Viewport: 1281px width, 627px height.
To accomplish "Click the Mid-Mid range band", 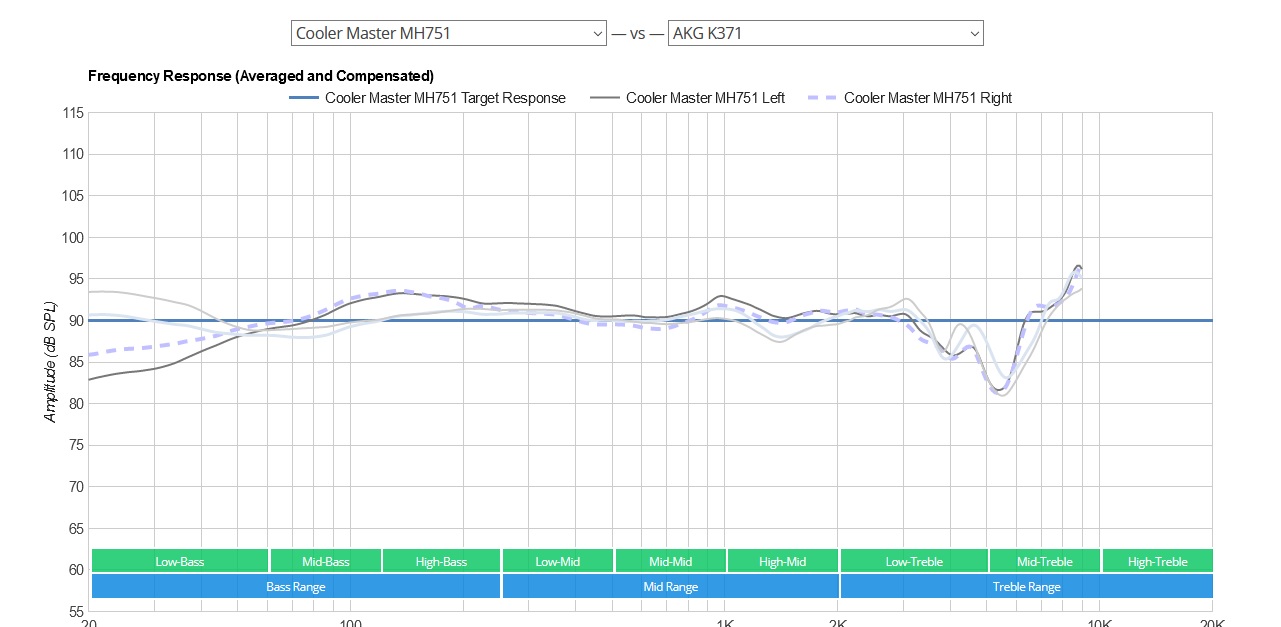I will [670, 561].
